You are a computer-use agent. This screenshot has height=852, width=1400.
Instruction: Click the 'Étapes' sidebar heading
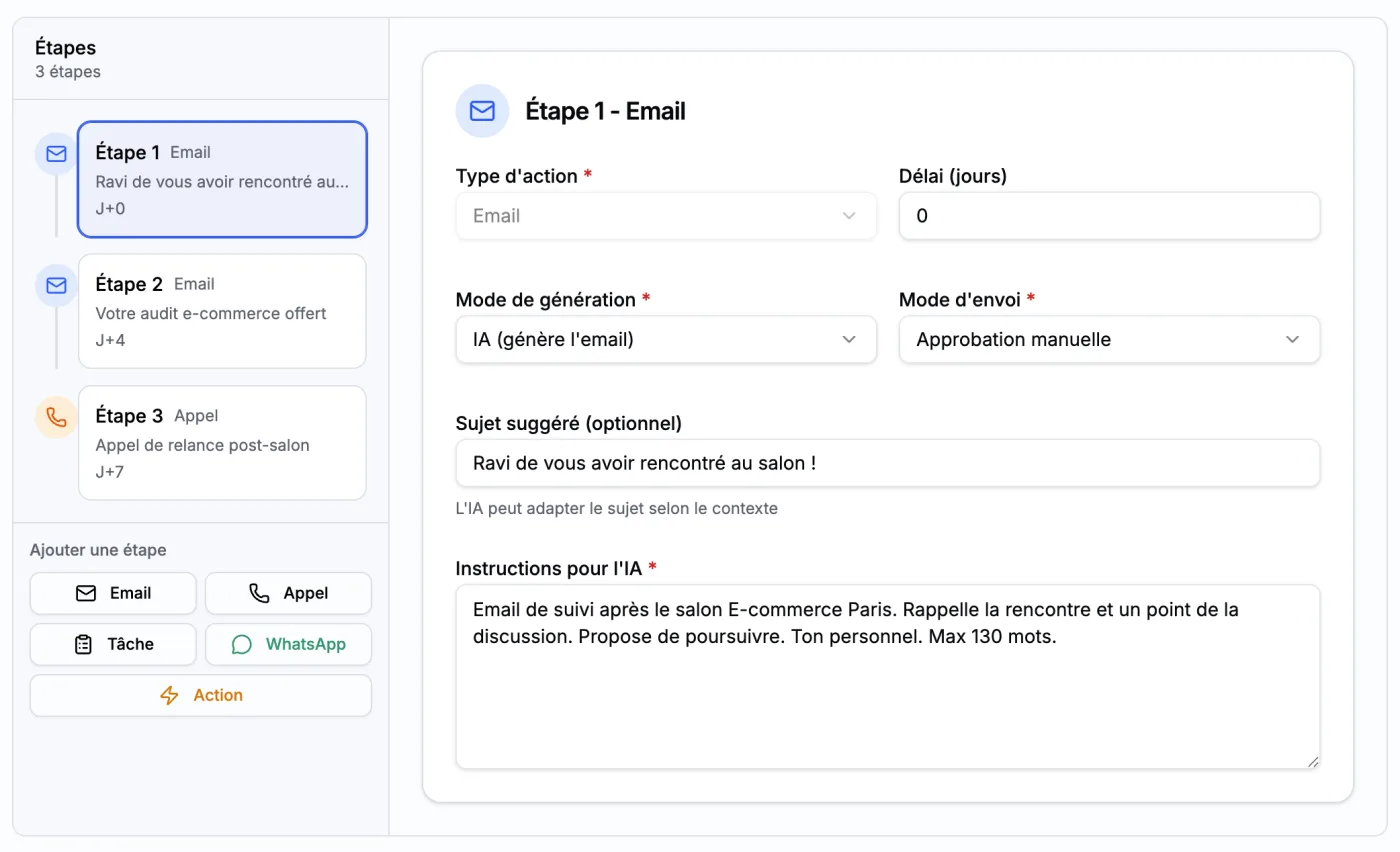[x=66, y=47]
